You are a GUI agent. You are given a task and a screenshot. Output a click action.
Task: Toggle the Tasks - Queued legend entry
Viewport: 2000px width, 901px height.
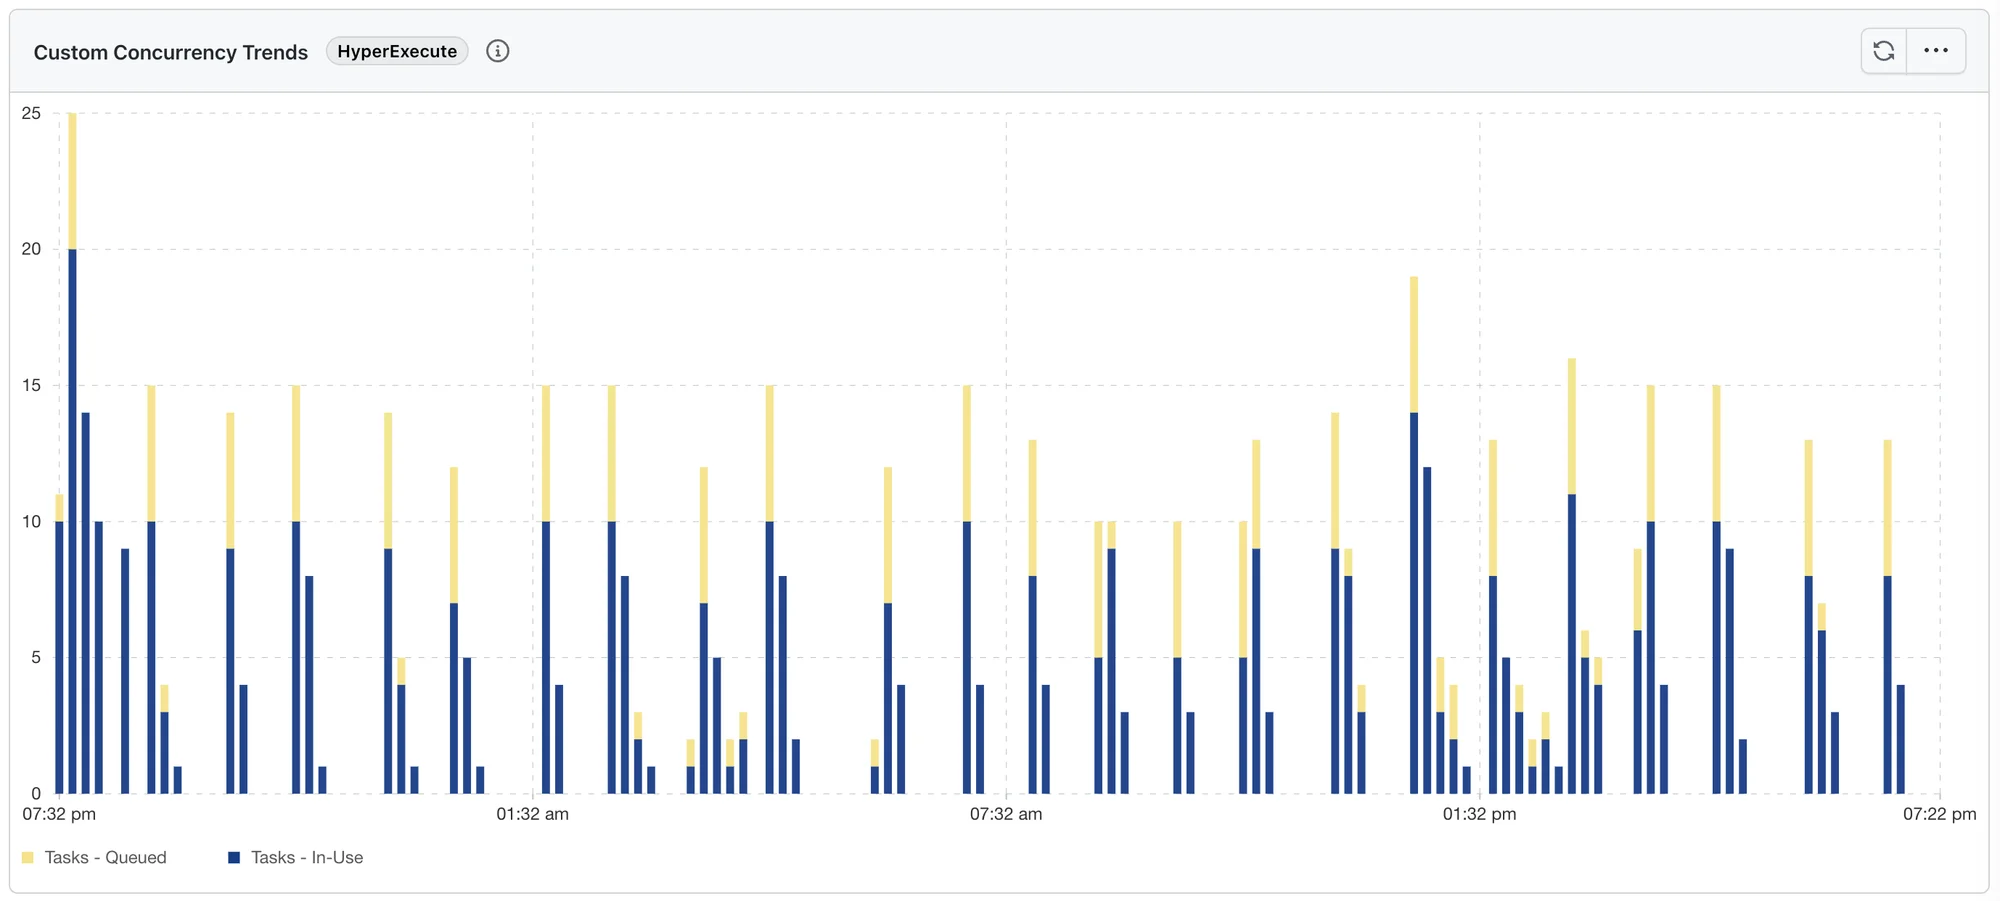click(94, 857)
